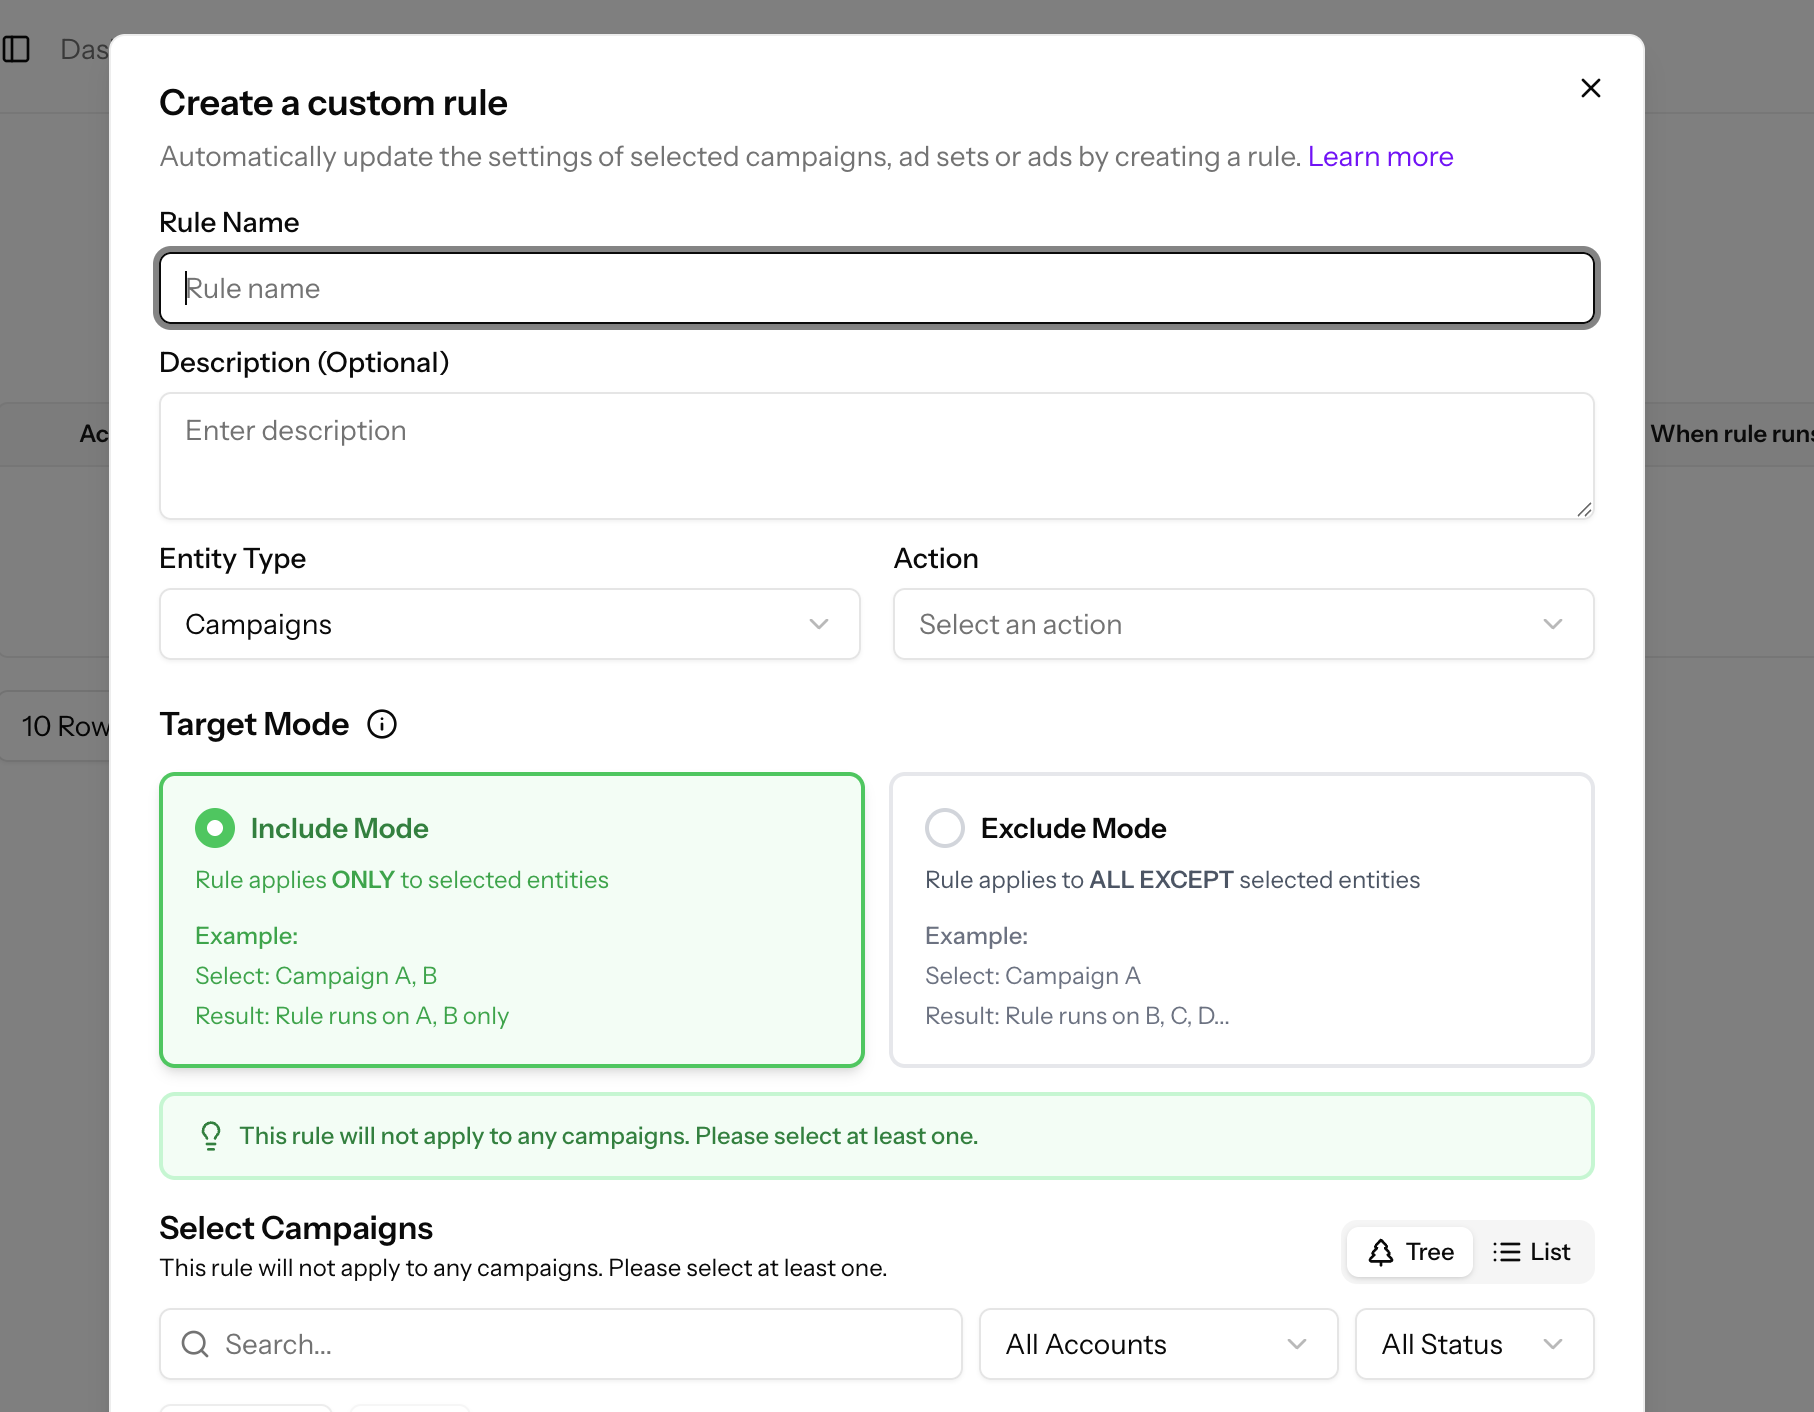Screen dimensions: 1814x1412
Task: Dismiss the Create a custom rule dialog
Action: tap(1590, 88)
